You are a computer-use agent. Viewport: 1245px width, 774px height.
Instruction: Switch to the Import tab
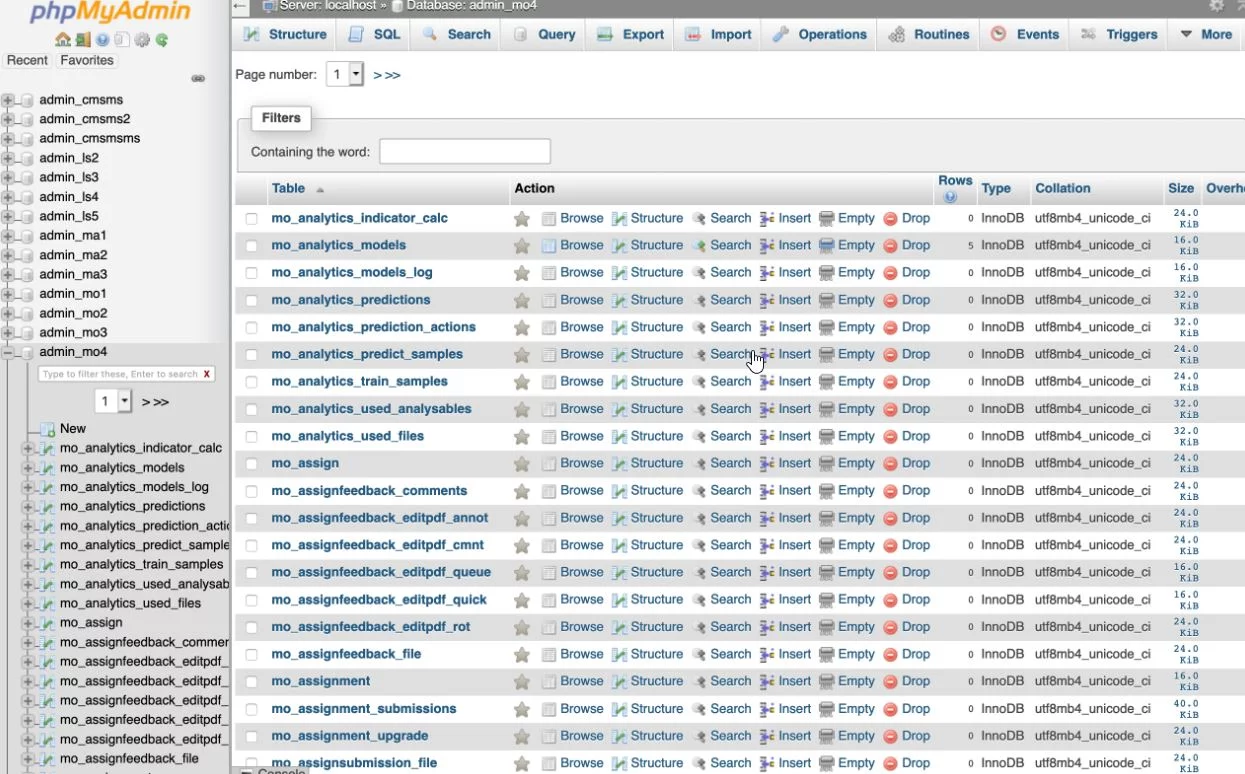[x=718, y=34]
